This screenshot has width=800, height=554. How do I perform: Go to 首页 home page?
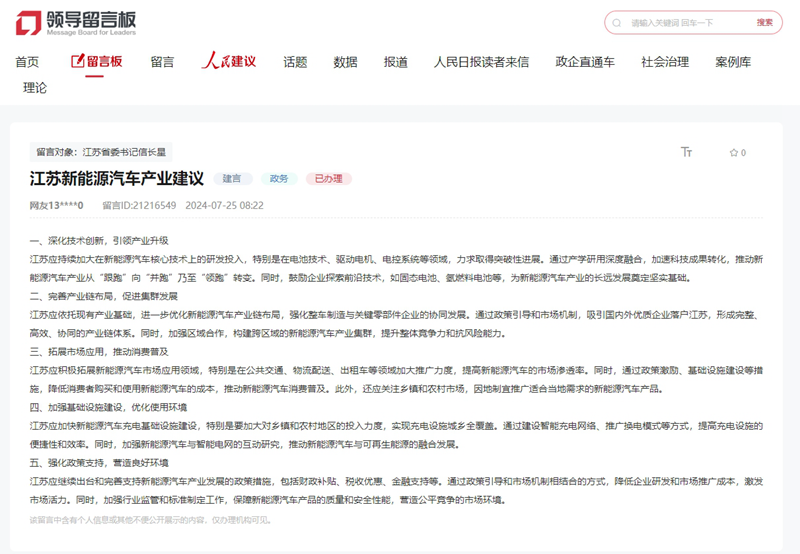click(27, 62)
